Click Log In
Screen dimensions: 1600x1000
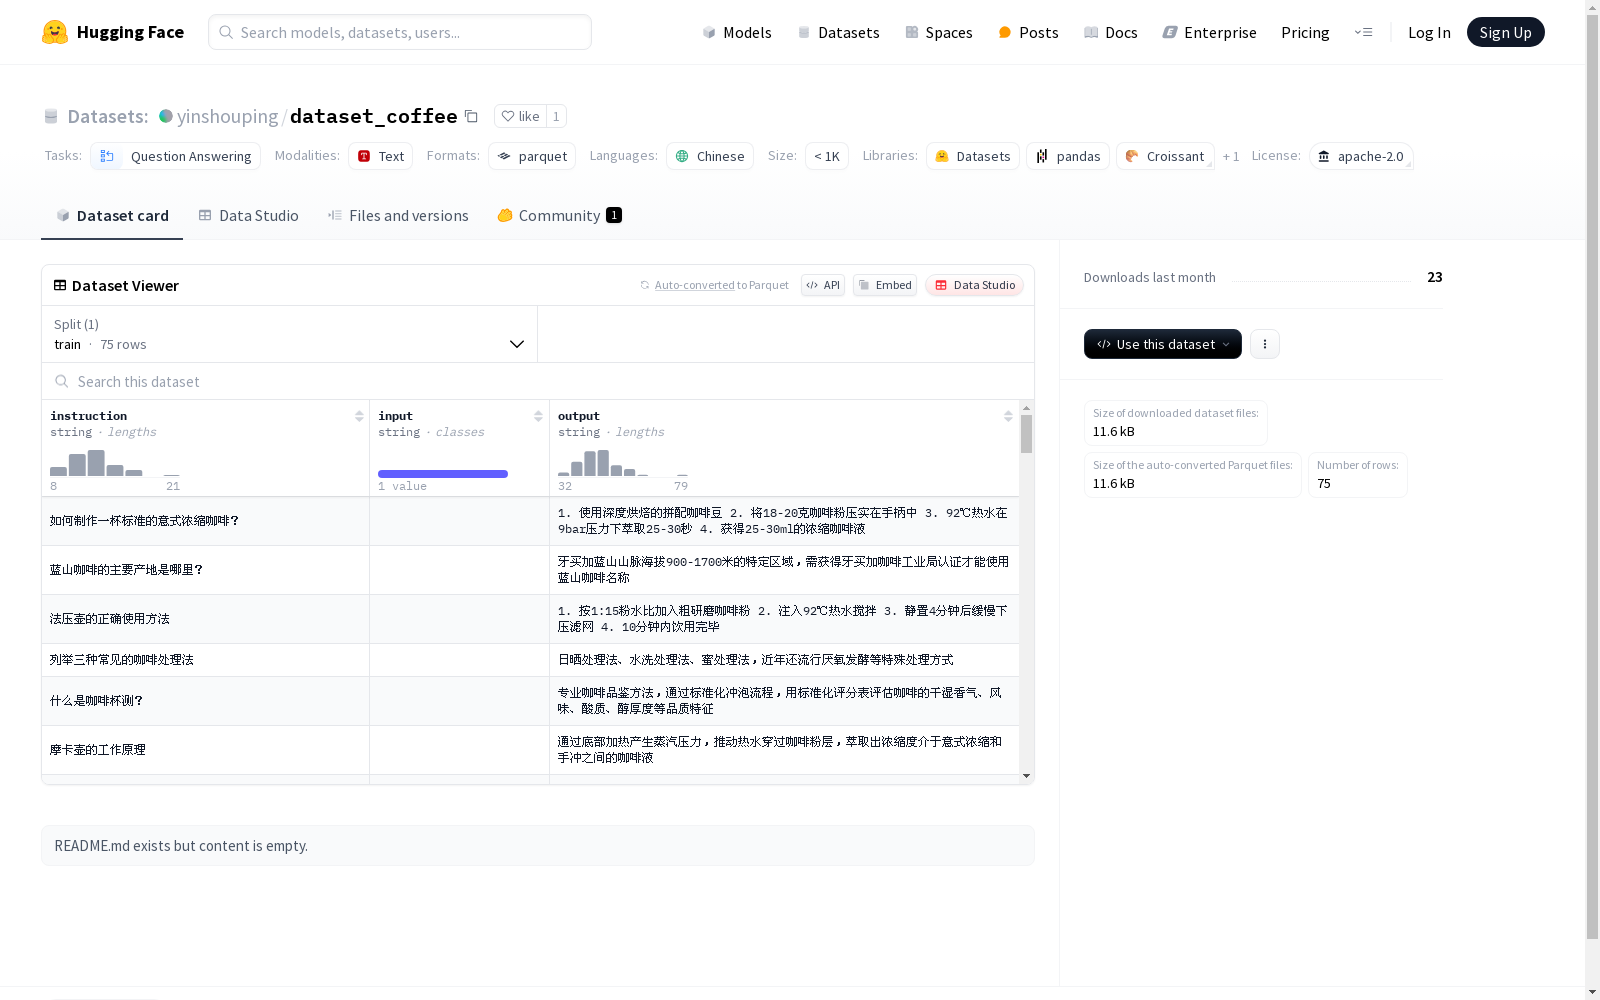tap(1429, 32)
